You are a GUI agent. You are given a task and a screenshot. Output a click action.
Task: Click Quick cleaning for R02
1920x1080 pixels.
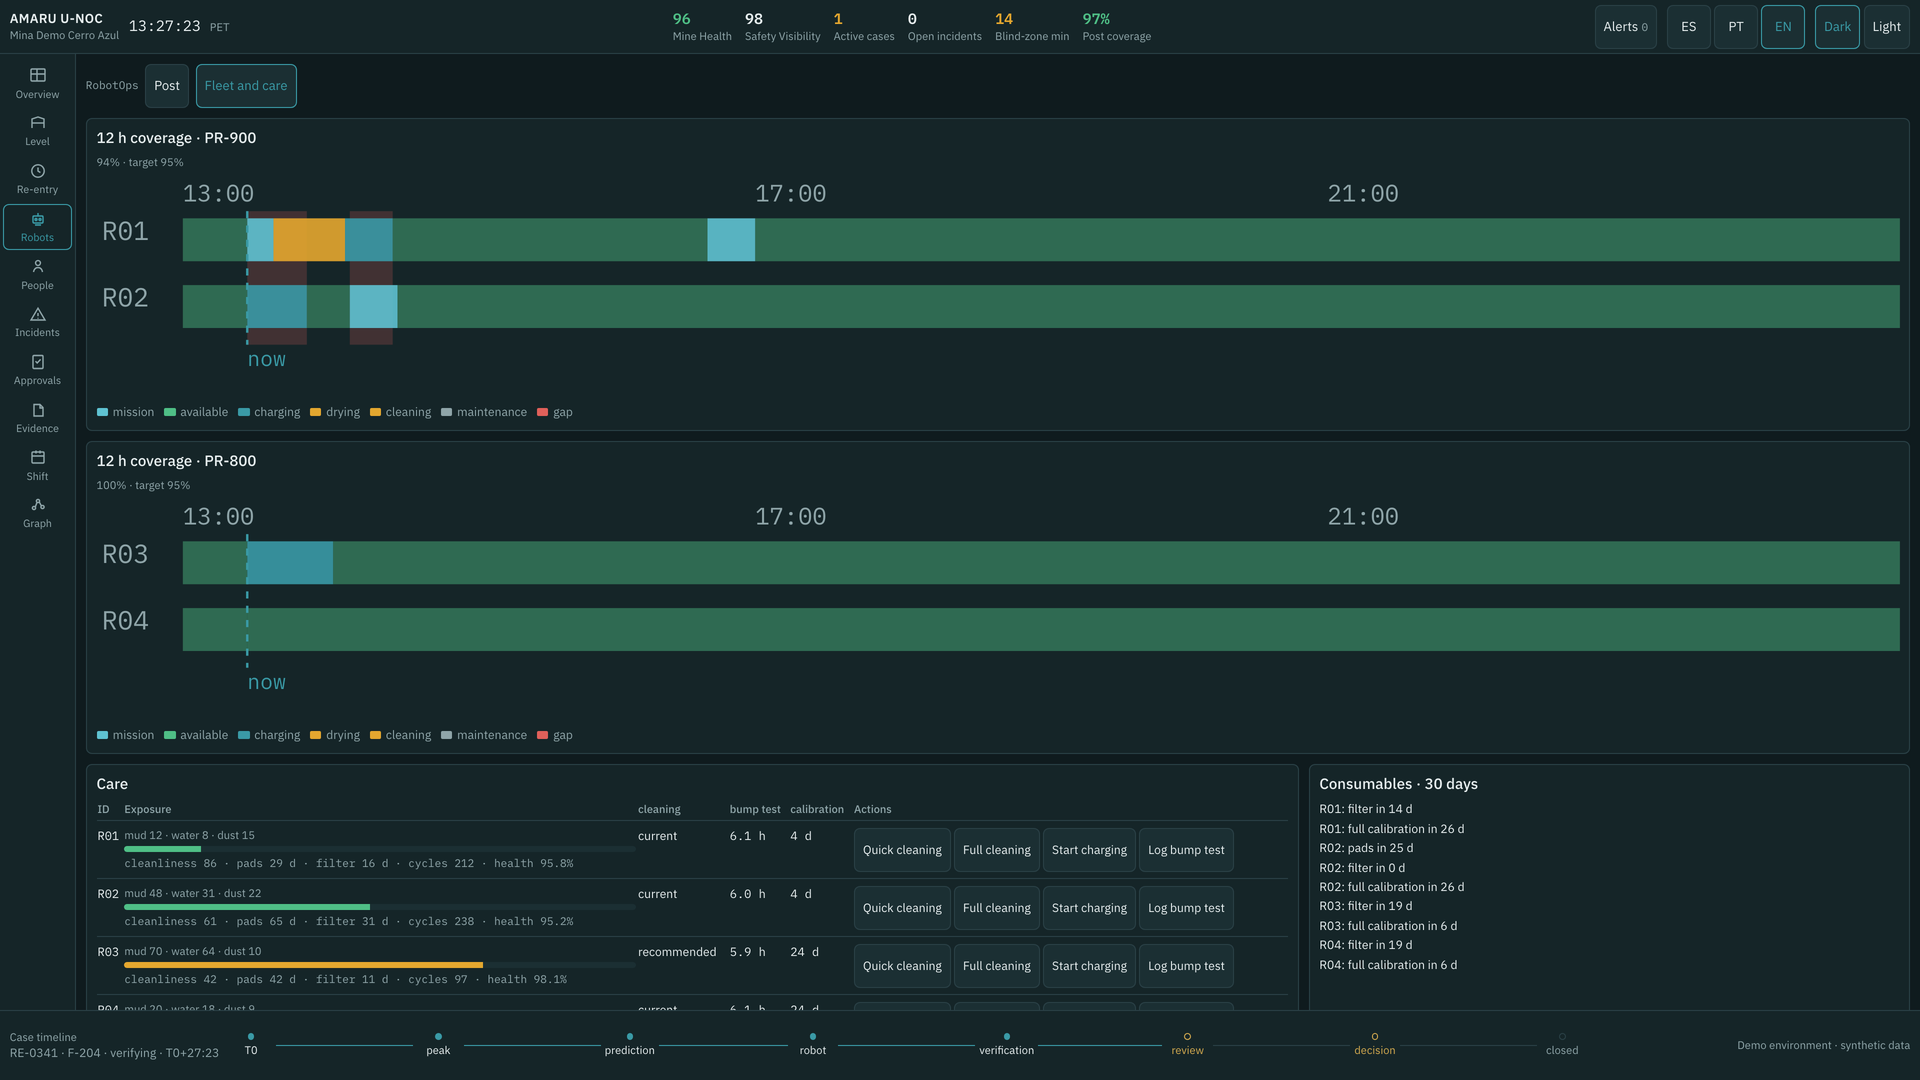point(902,908)
